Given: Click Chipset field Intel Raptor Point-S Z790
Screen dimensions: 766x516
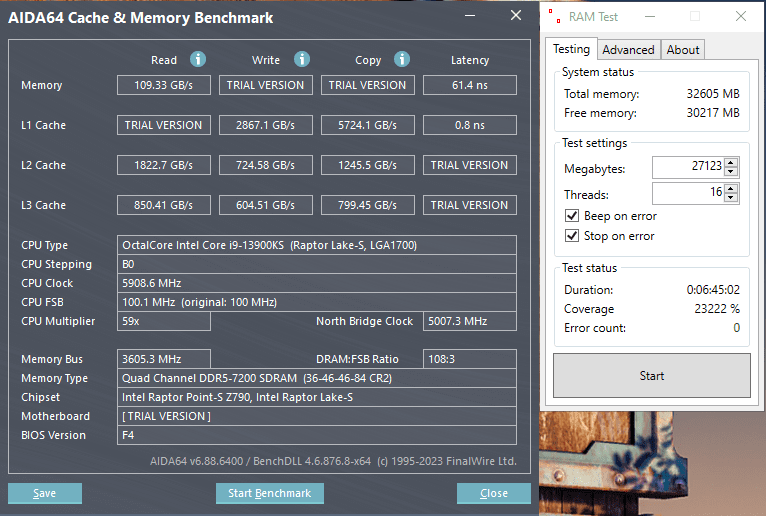Looking at the screenshot, I should (317, 397).
